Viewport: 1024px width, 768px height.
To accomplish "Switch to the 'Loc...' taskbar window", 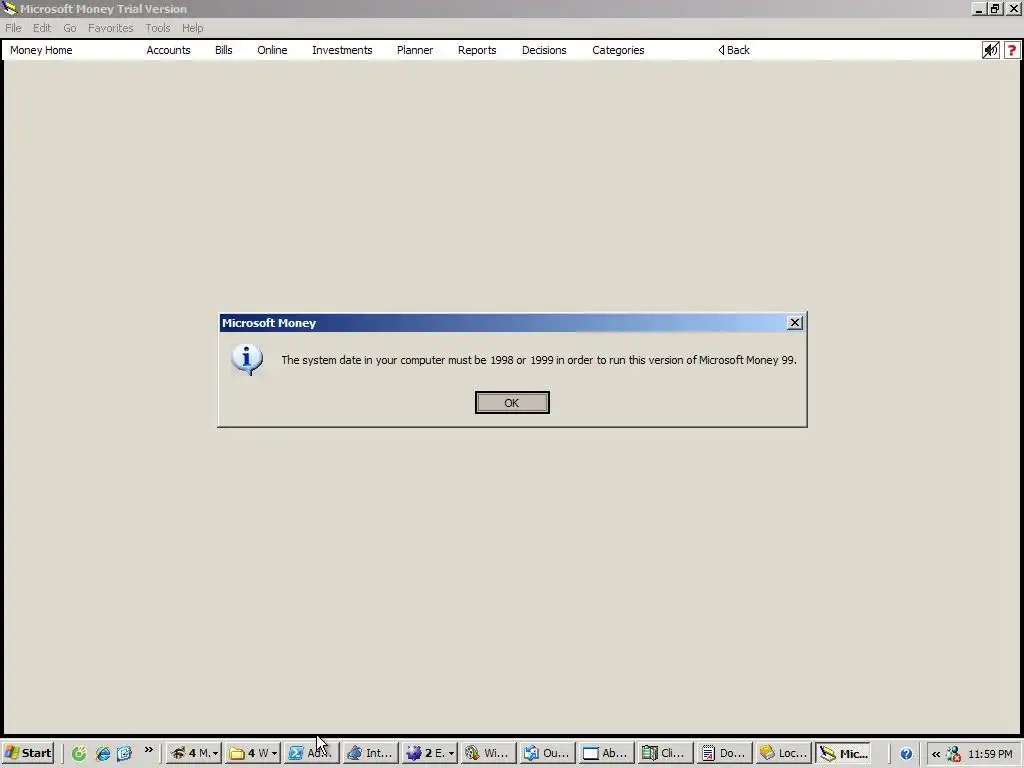I will coord(784,753).
